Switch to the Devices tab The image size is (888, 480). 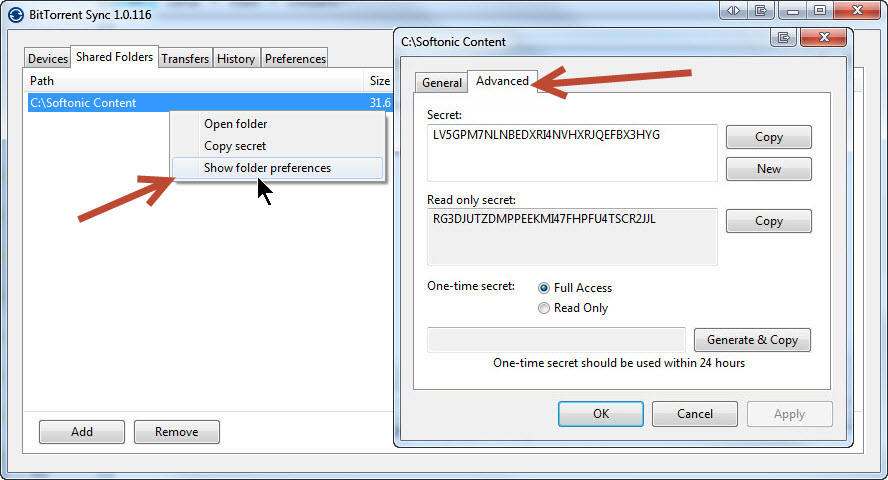click(x=48, y=58)
